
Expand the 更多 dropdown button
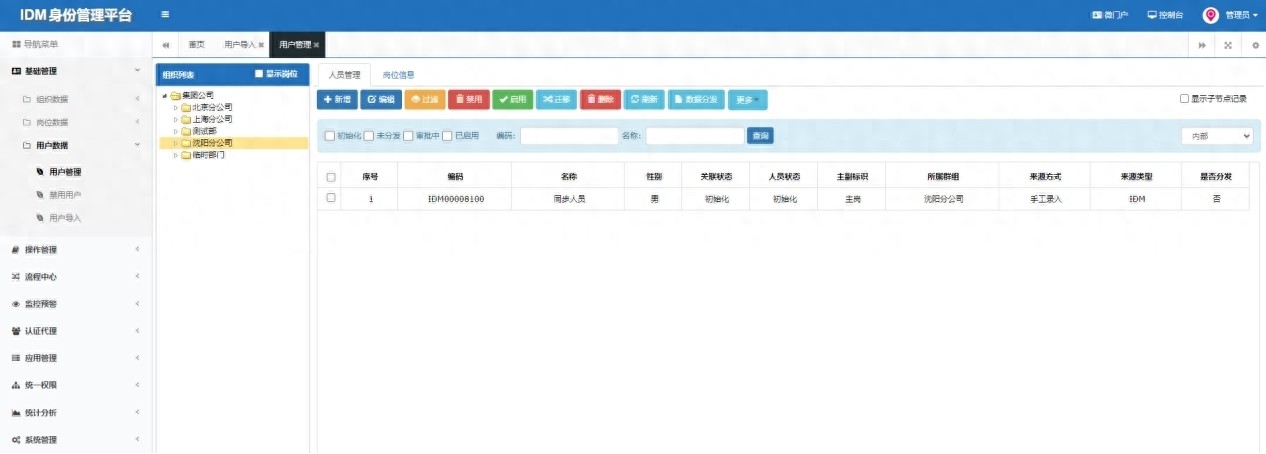(747, 99)
